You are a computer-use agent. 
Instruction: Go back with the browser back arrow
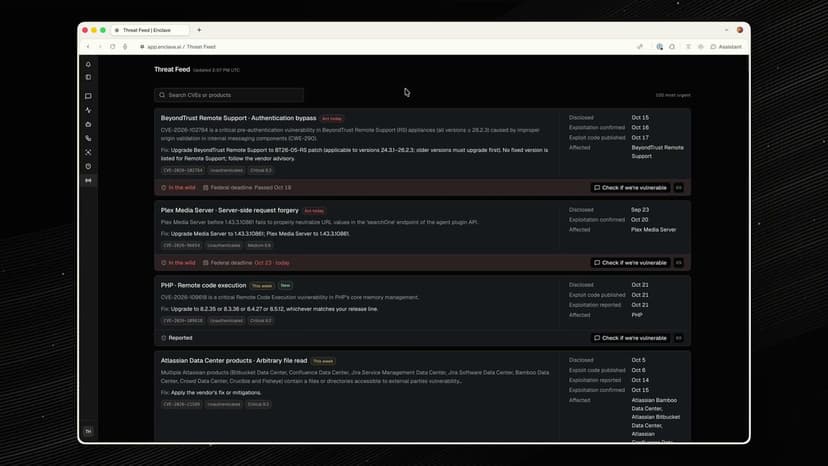tap(88, 46)
